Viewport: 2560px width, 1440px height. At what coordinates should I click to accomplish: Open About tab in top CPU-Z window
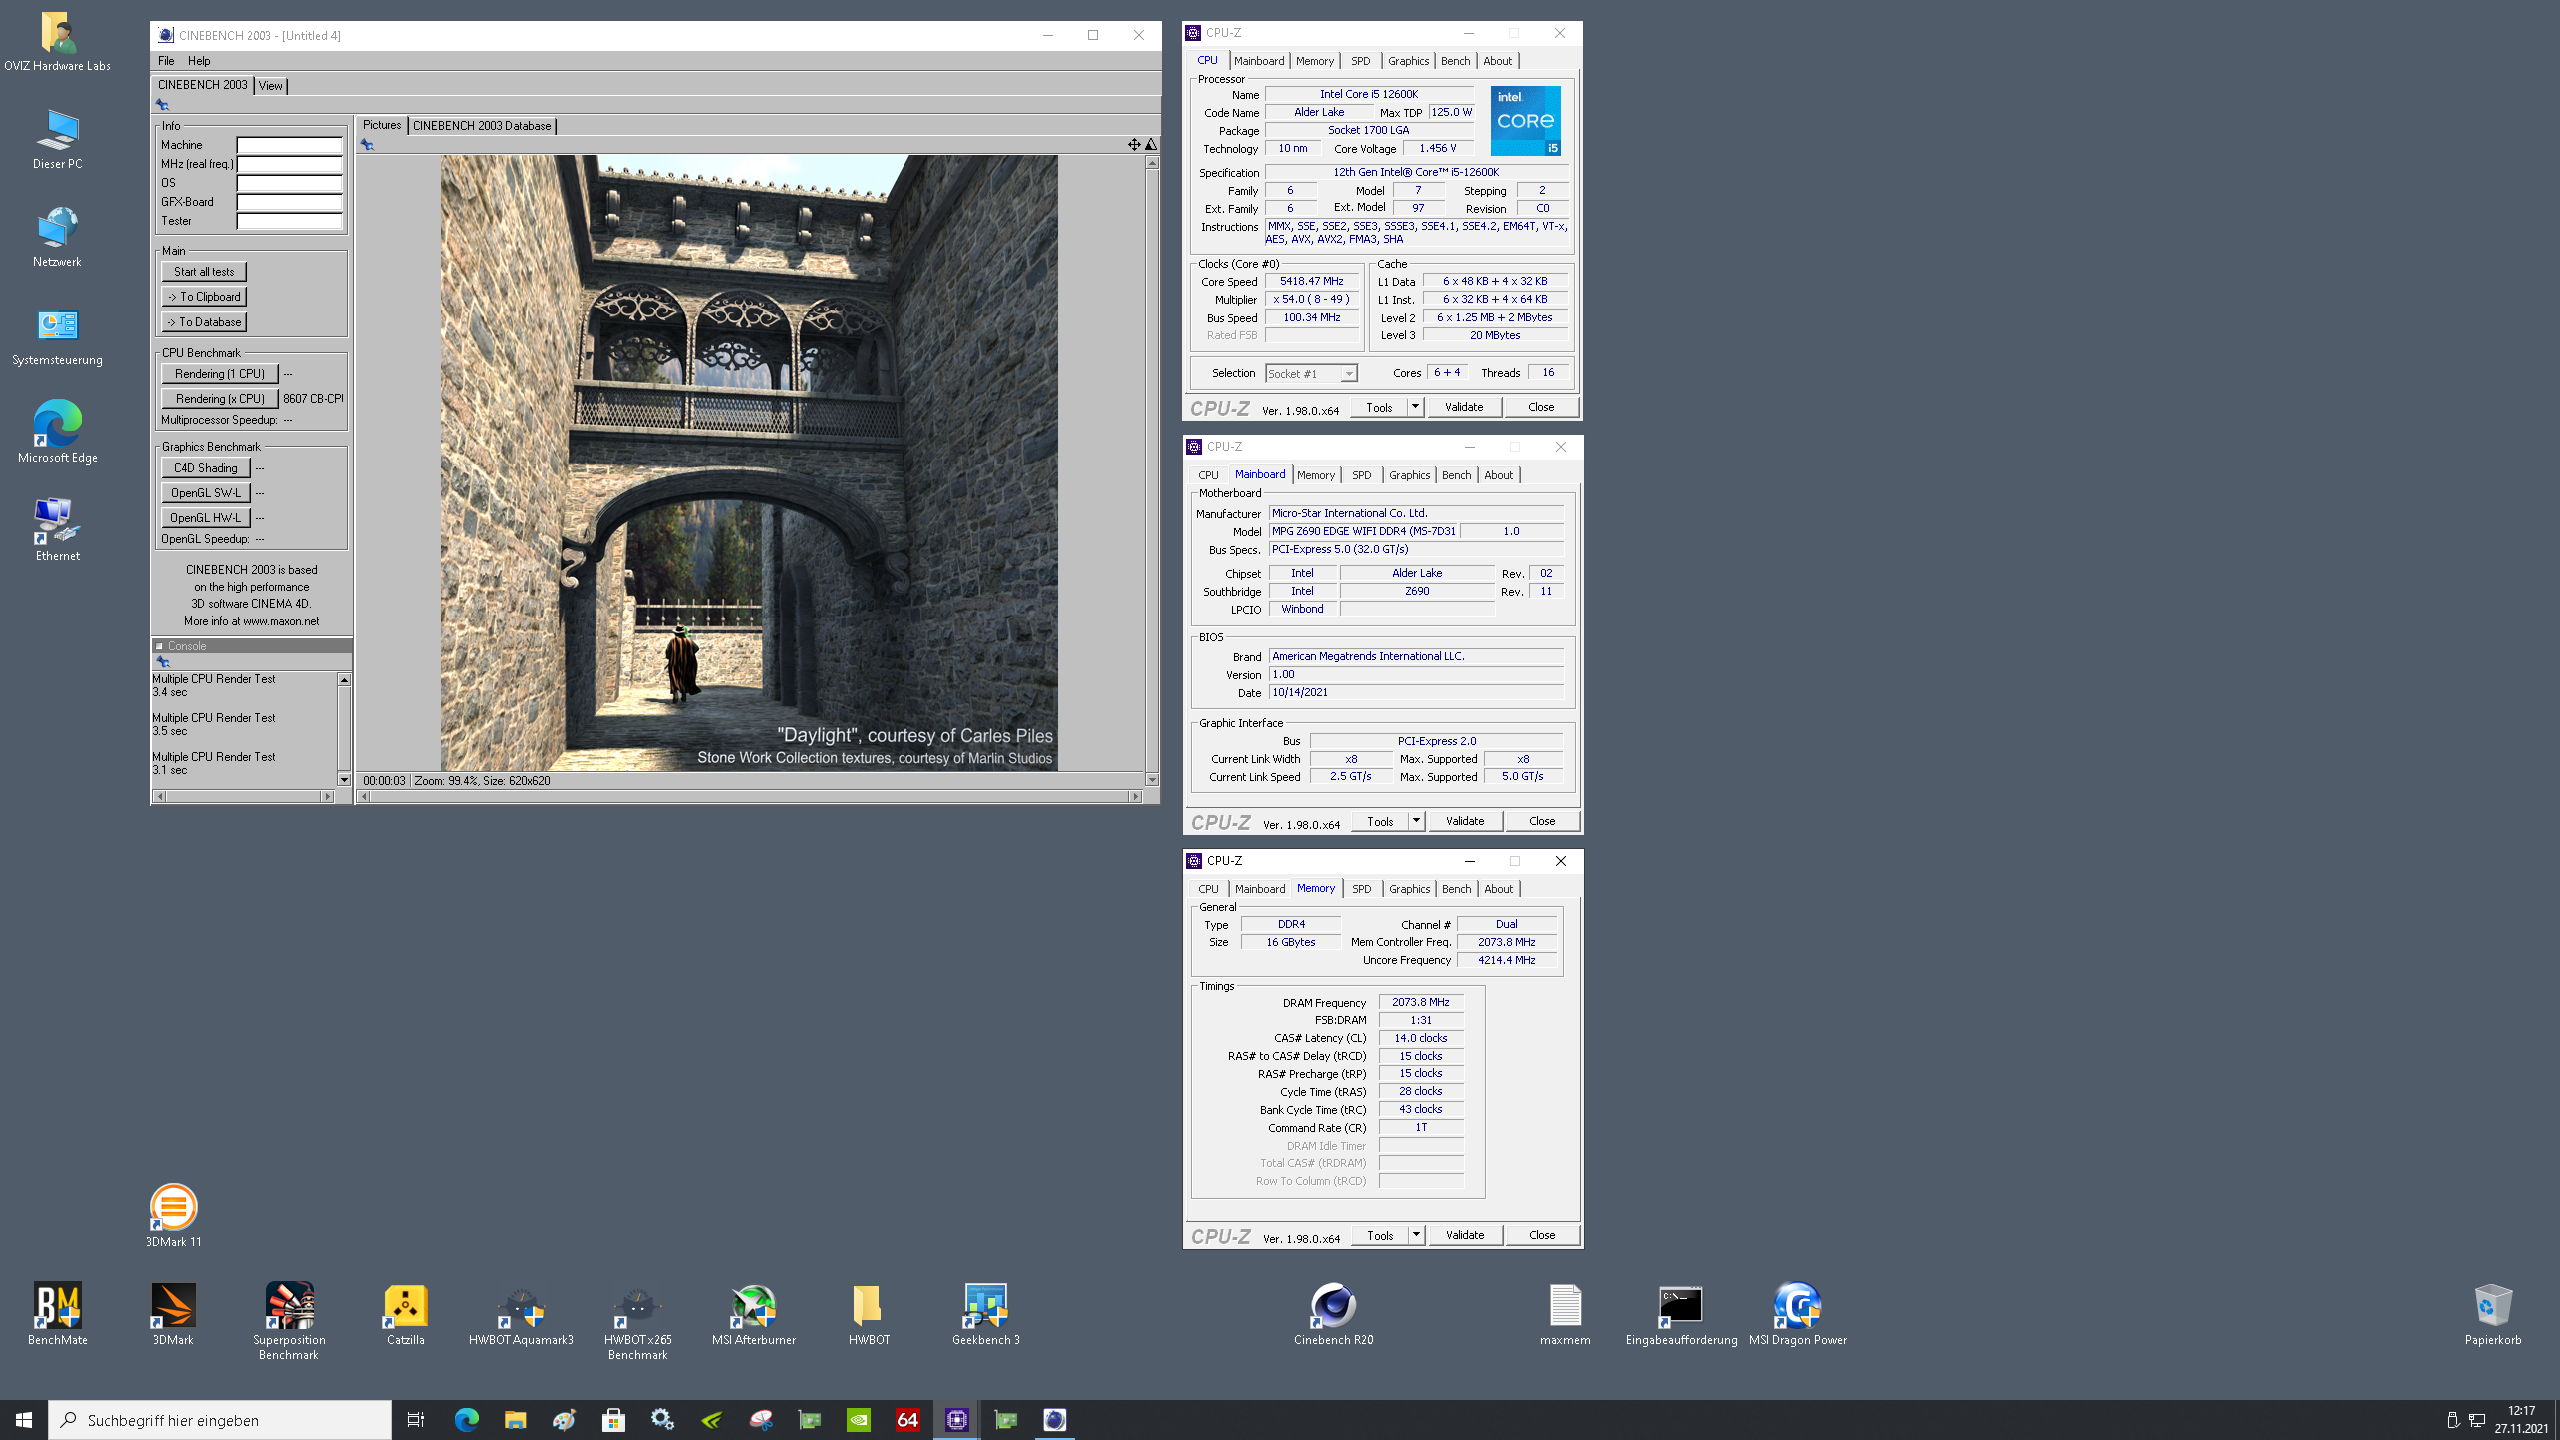click(1497, 61)
